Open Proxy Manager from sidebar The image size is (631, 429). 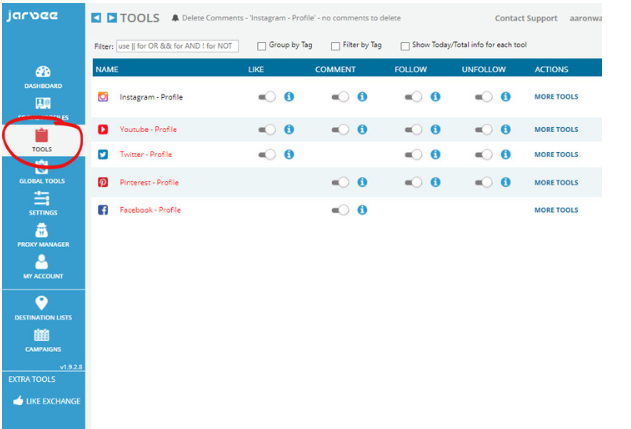tap(42, 231)
